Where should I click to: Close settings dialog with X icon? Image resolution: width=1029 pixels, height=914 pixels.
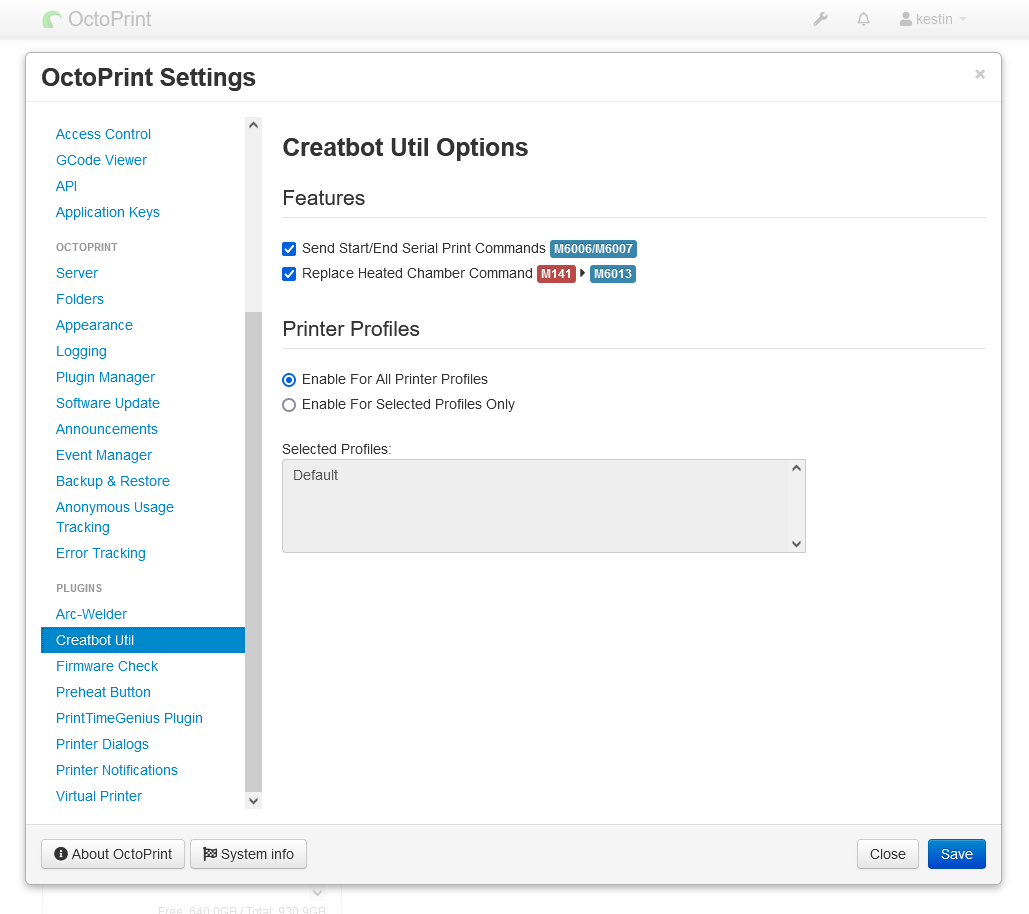pos(980,74)
